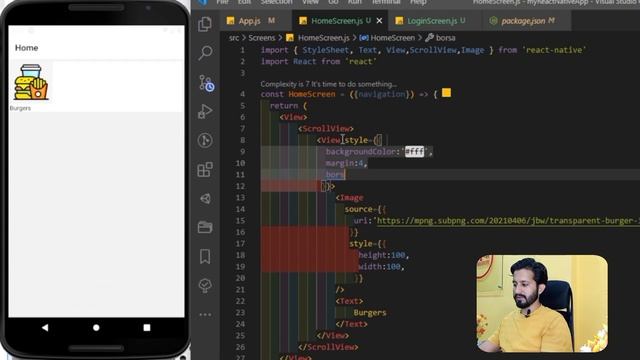Open the Extensions view
Screen dimensions: 640x360
coord(205,169)
